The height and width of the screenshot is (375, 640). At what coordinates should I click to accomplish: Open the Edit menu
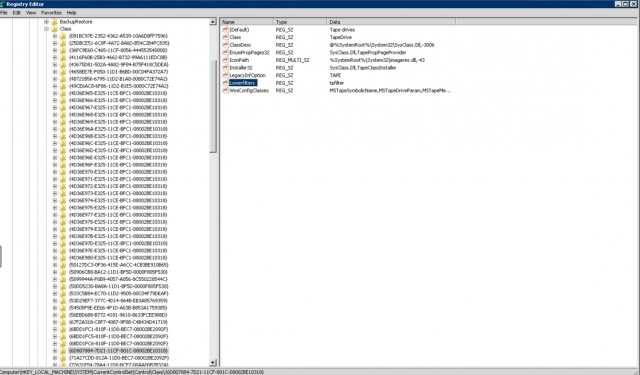click(x=16, y=13)
